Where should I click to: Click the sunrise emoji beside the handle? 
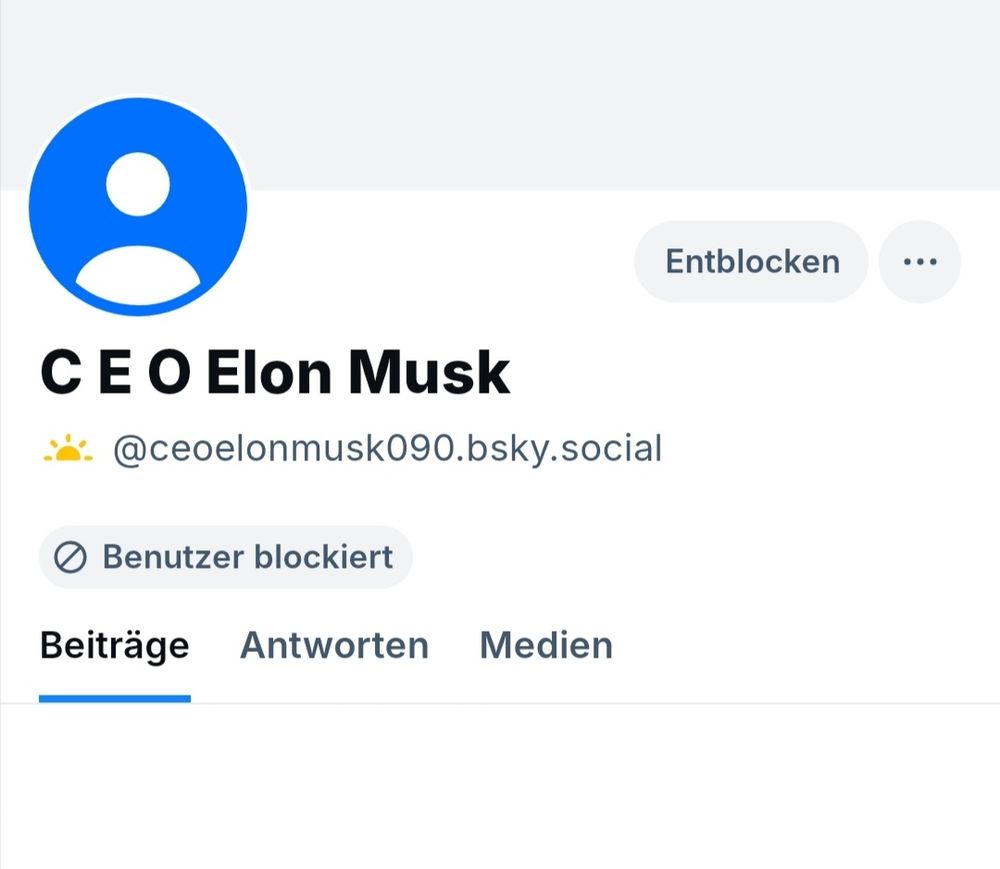pyautogui.click(x=68, y=448)
